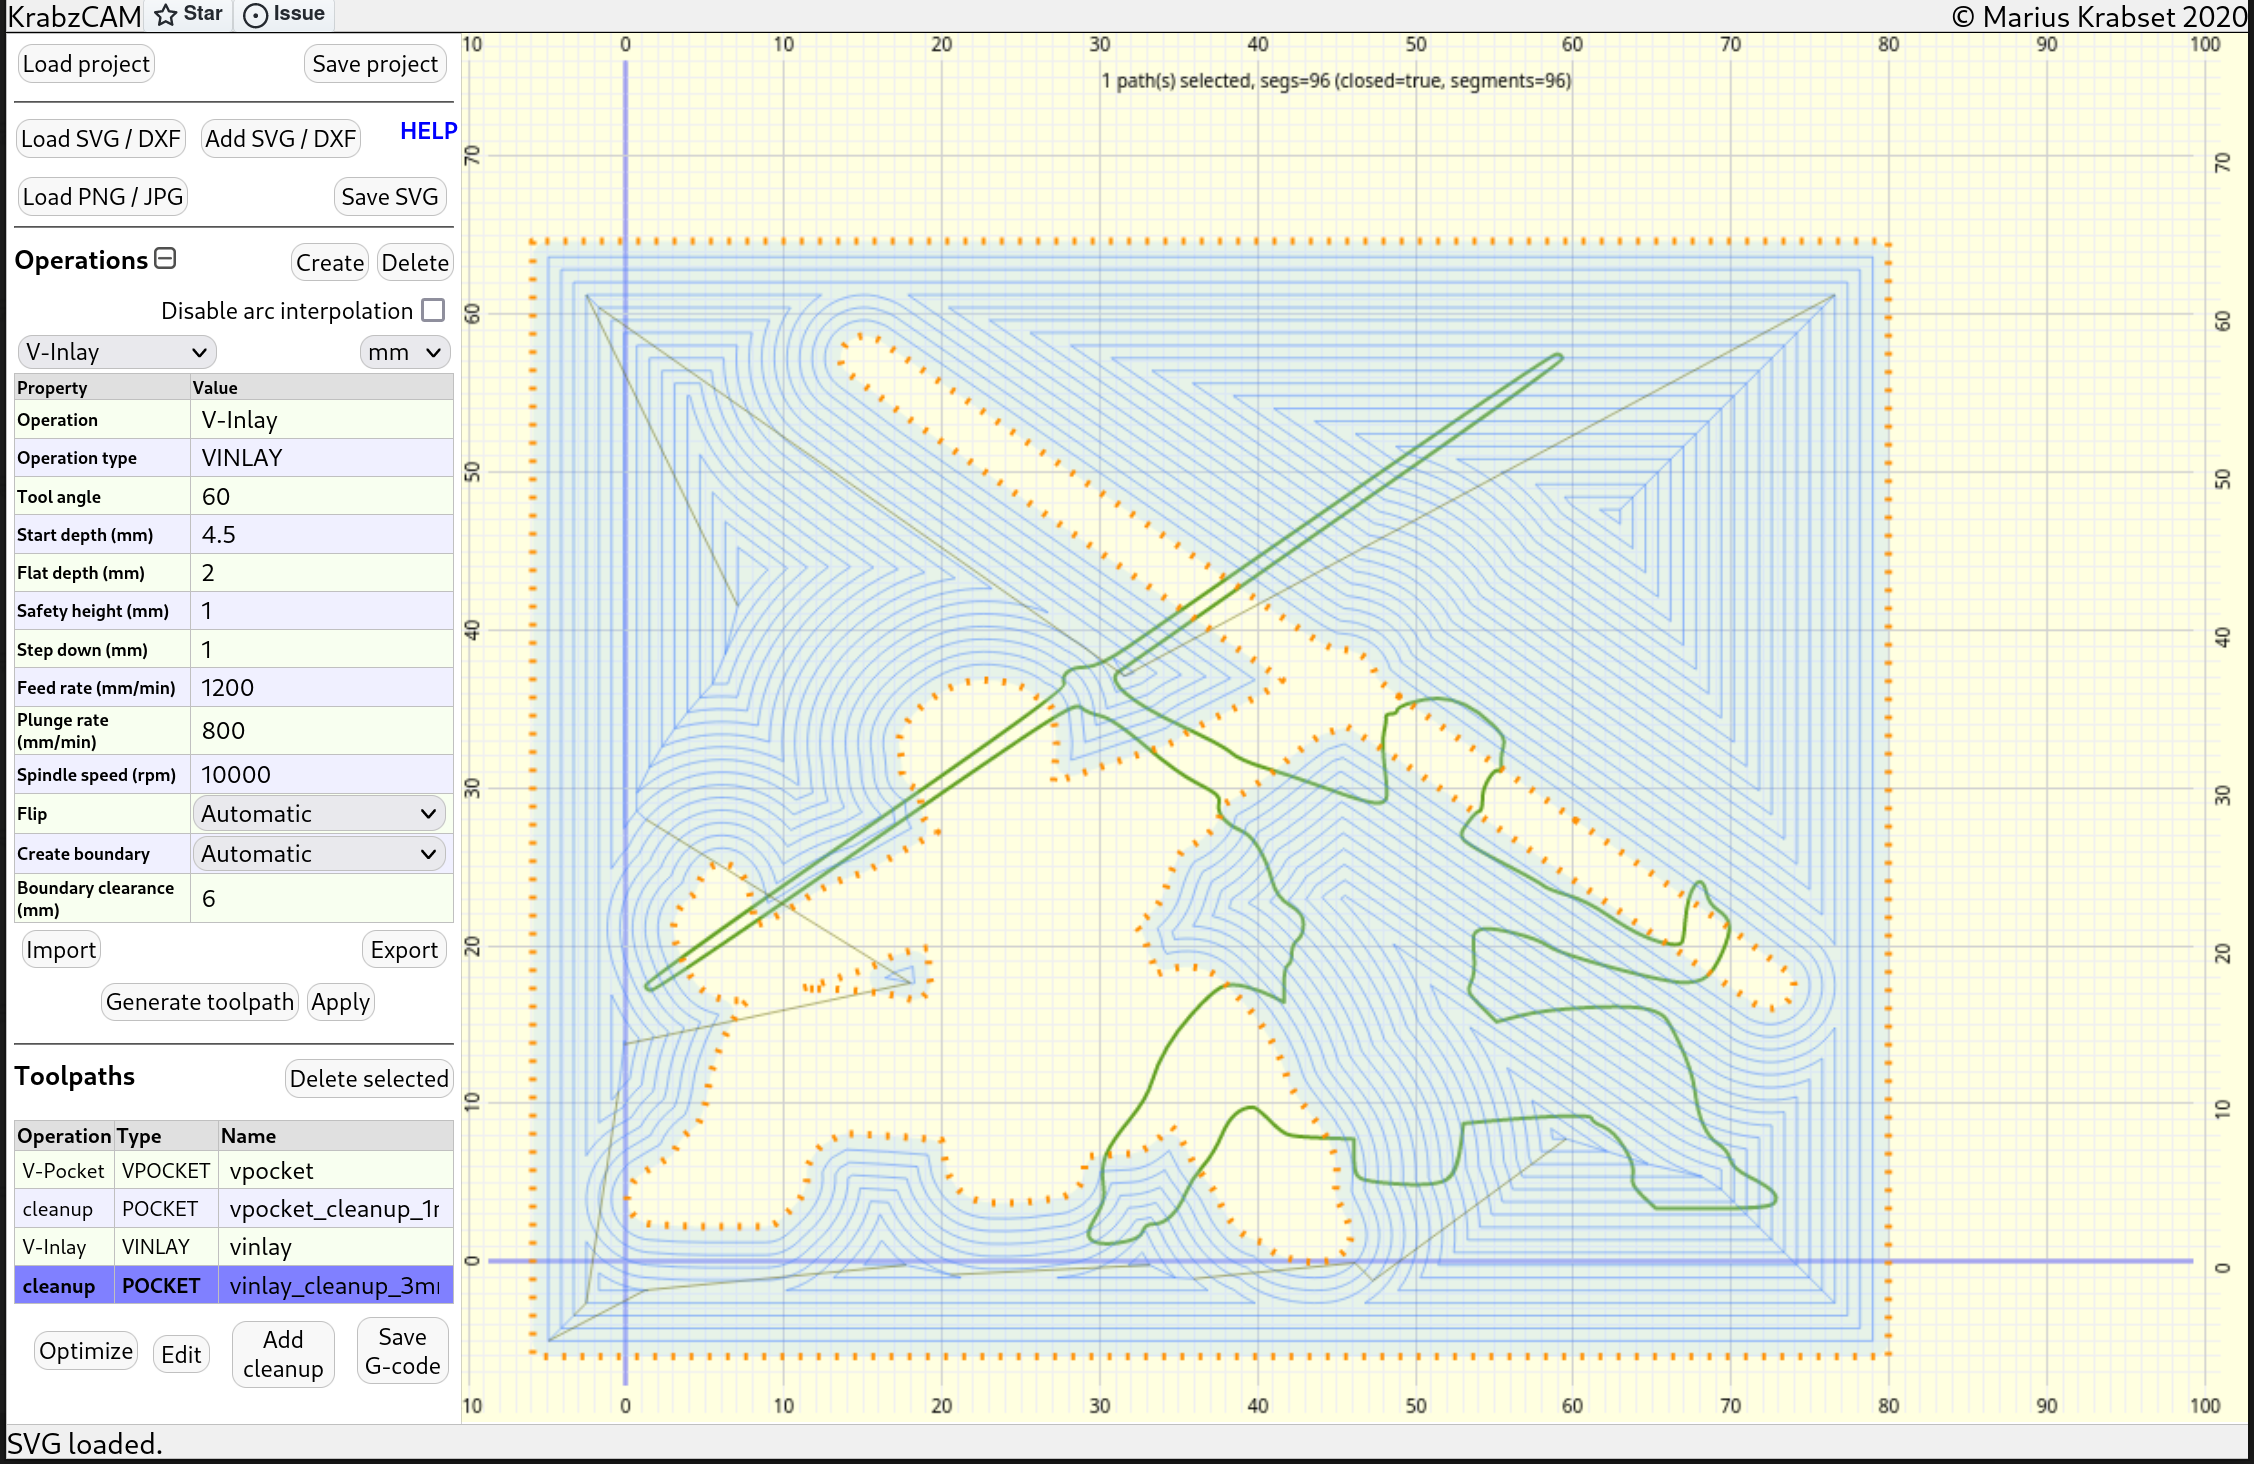Open the V-Inlay operation dropdown
2254x1464 pixels.
(x=116, y=352)
